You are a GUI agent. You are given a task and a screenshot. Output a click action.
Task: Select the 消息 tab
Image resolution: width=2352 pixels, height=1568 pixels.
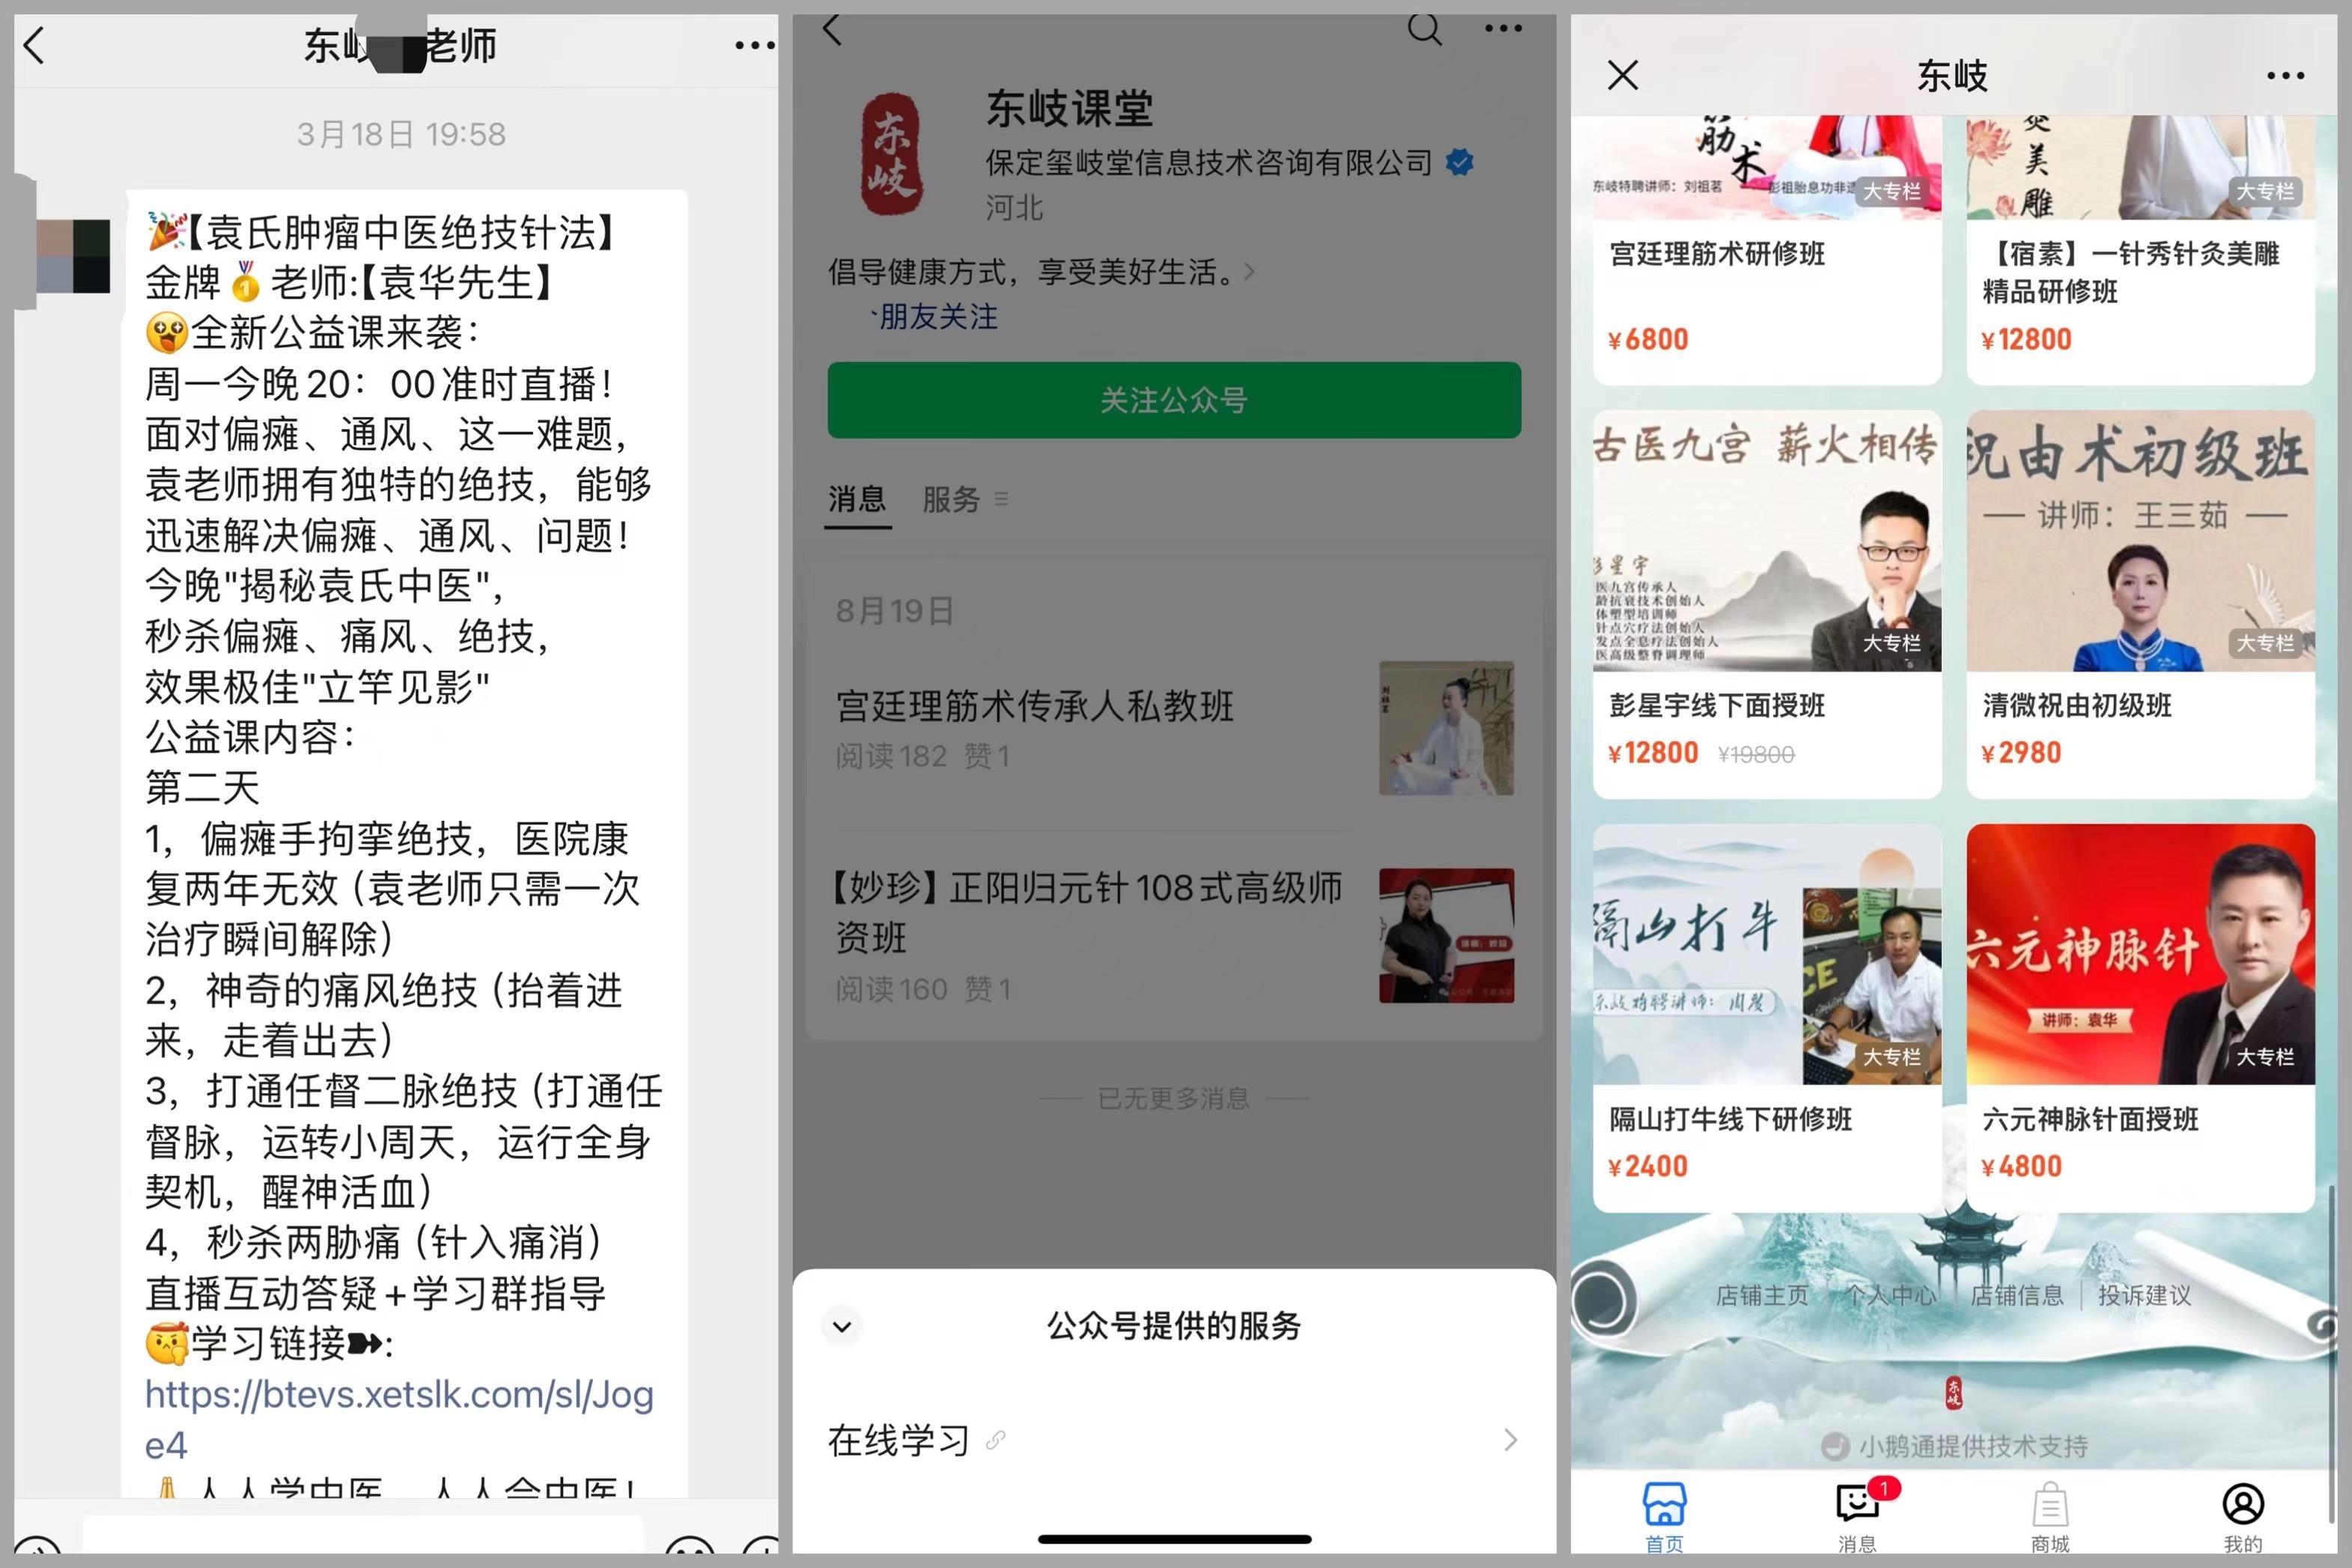[x=857, y=499]
